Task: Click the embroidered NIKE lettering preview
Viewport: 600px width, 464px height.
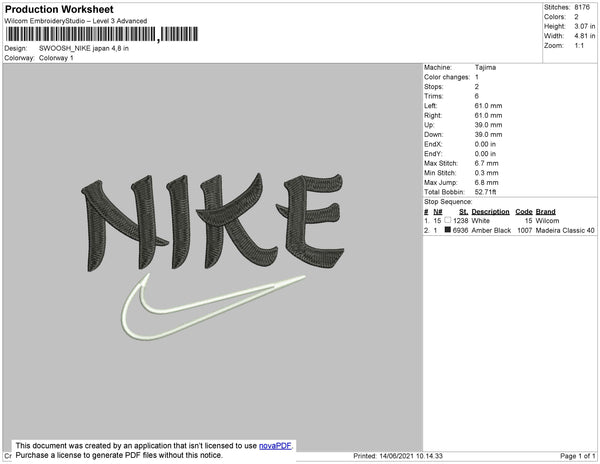Action: pyautogui.click(x=213, y=223)
